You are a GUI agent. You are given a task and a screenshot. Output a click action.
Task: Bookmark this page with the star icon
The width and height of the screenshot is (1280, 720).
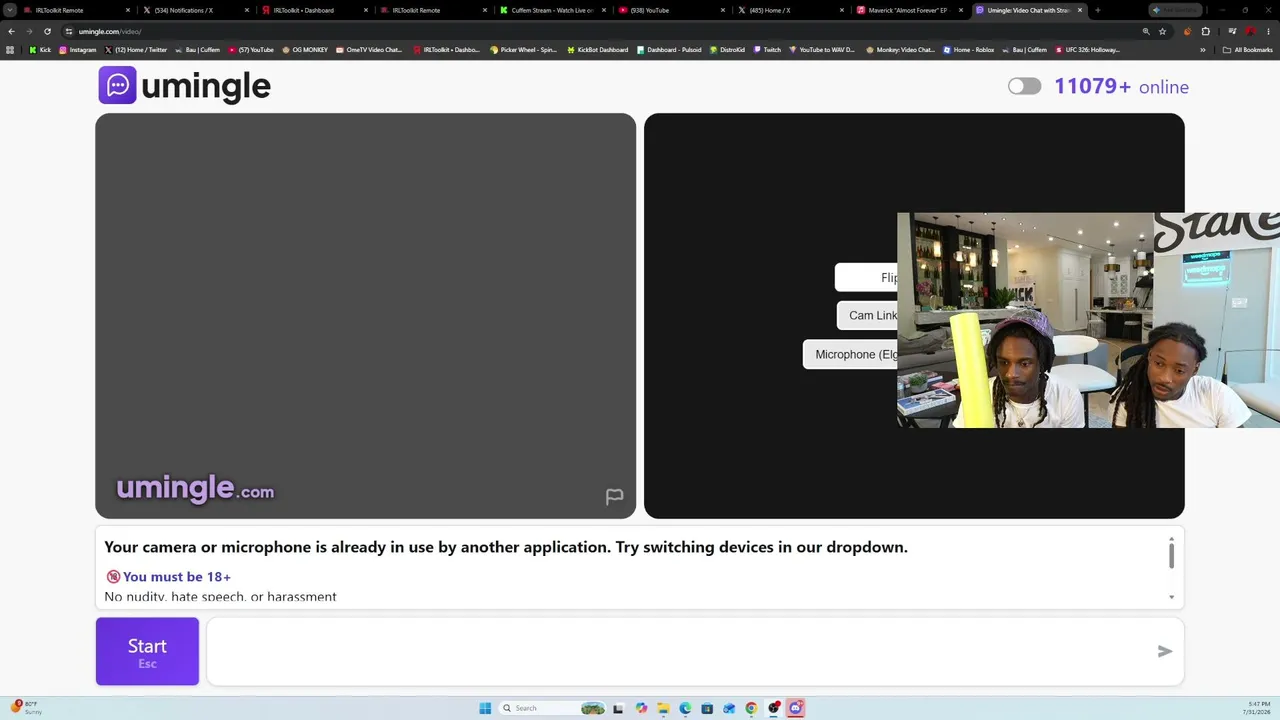pos(1162,31)
